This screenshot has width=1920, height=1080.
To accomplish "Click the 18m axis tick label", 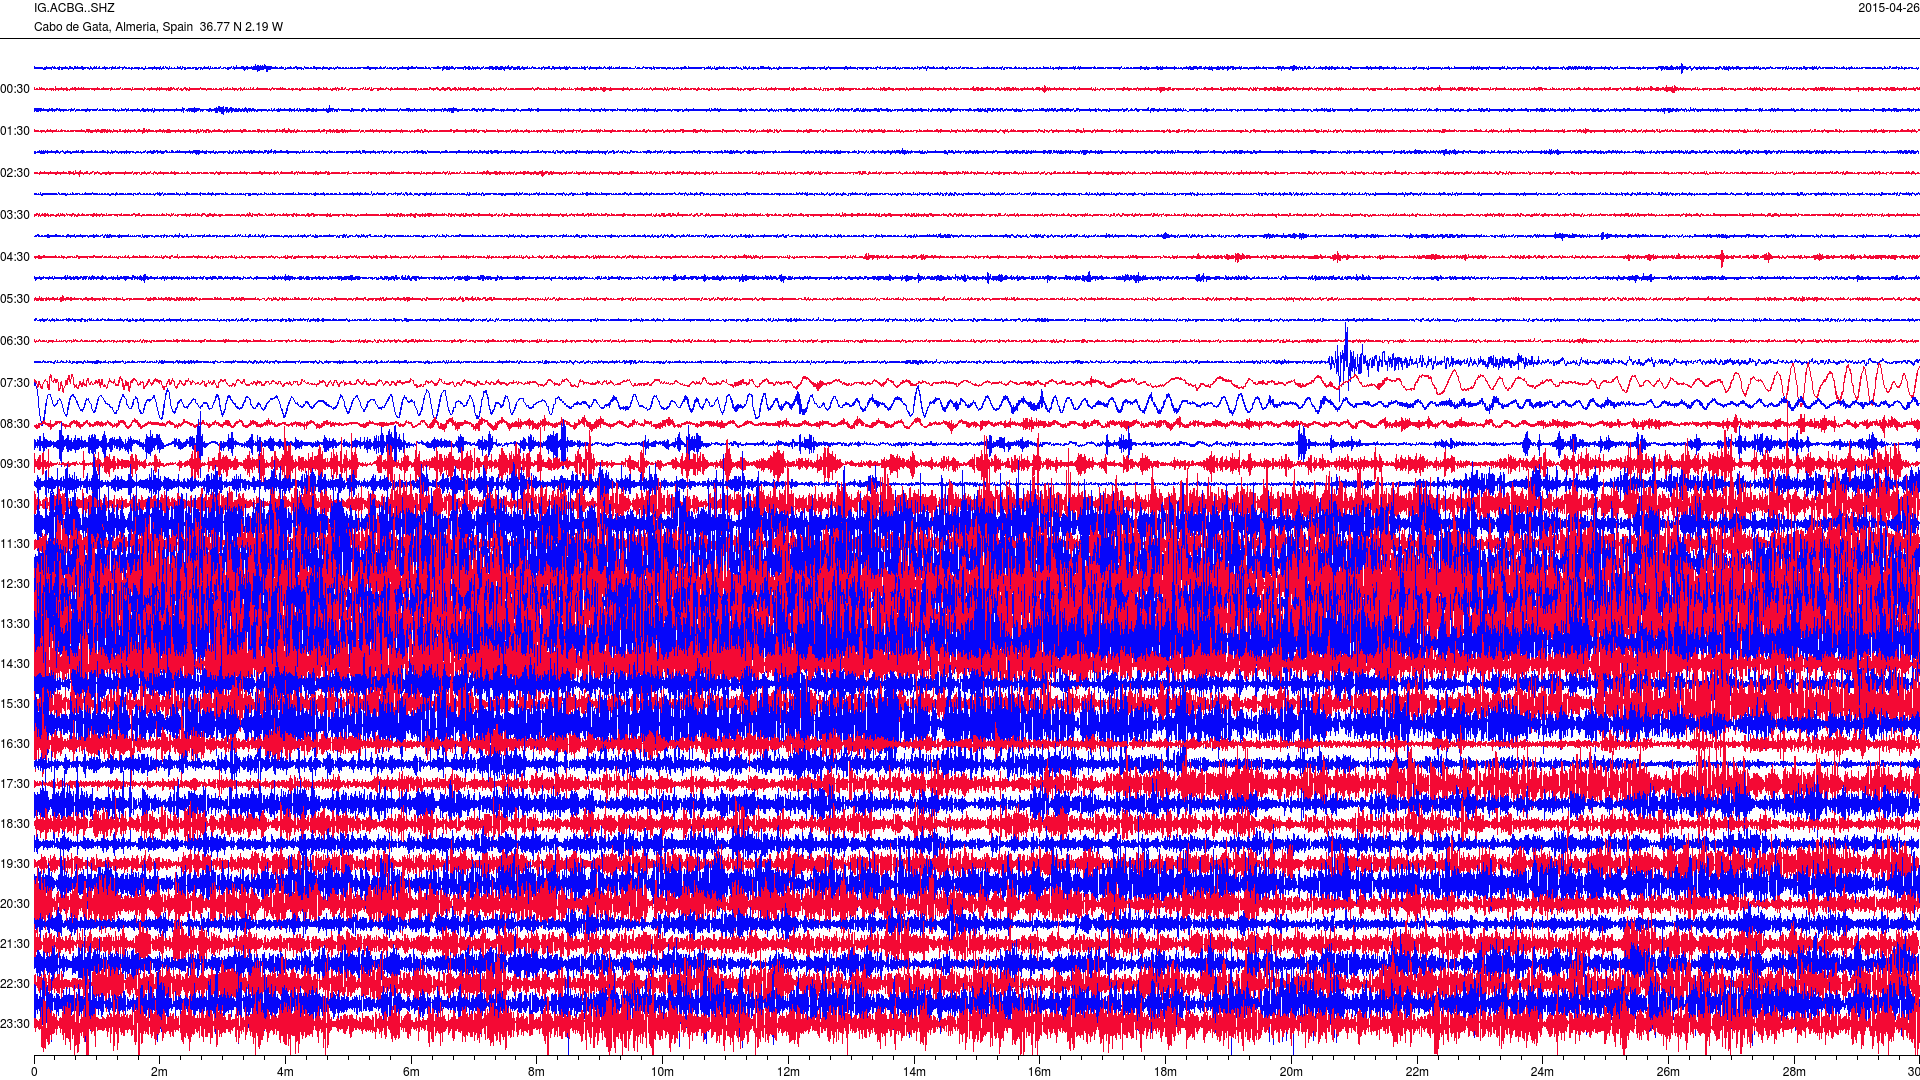I will [x=1165, y=1072].
